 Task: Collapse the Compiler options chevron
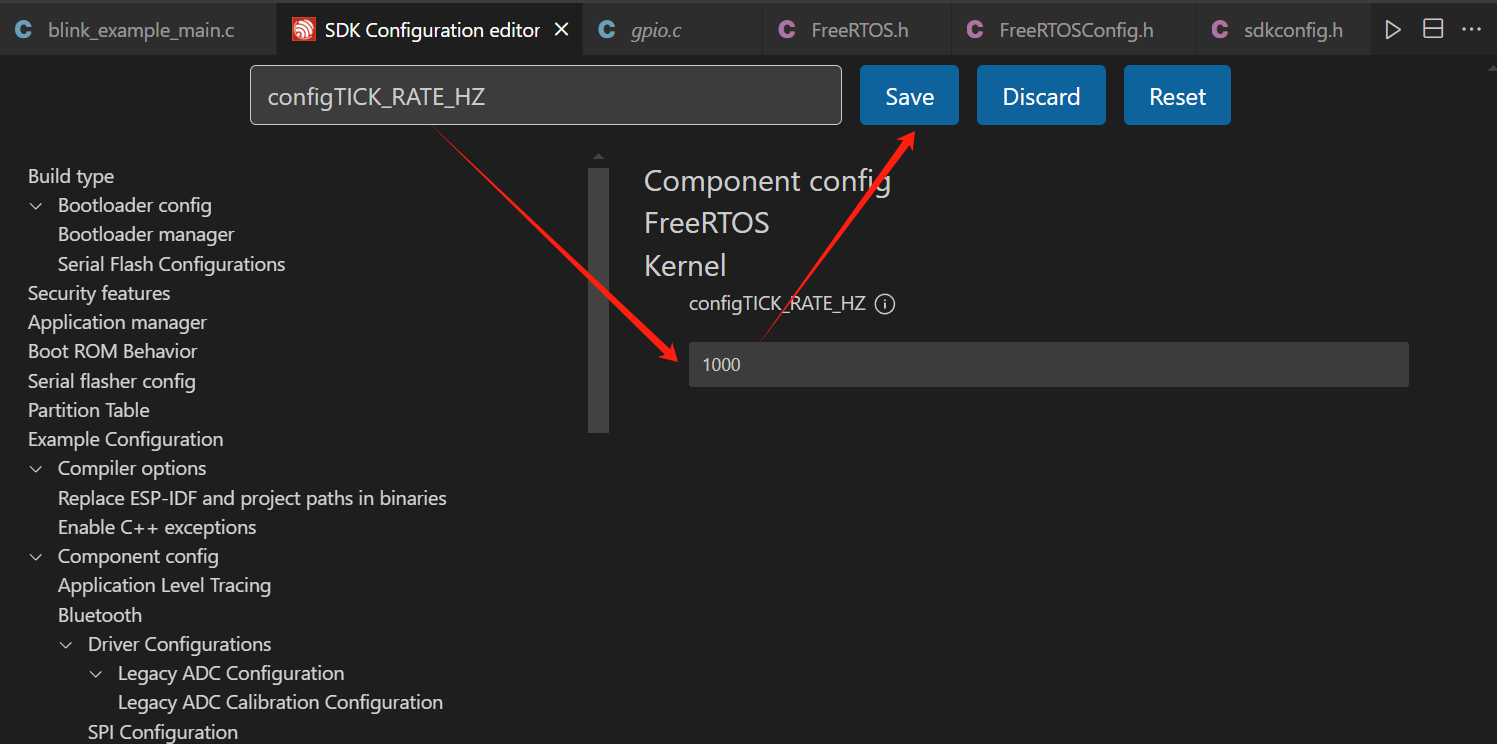pos(37,469)
